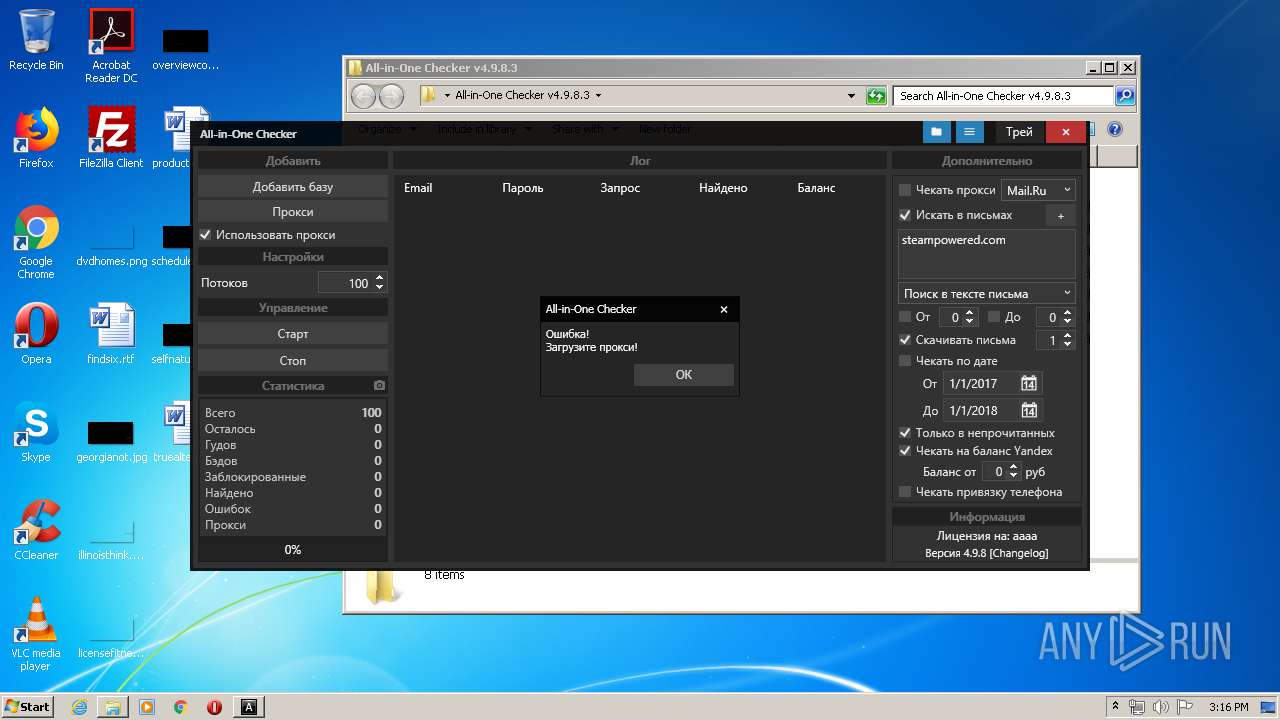Select the Google Chrome desktop icon
The height and width of the screenshot is (720, 1280).
tap(36, 242)
